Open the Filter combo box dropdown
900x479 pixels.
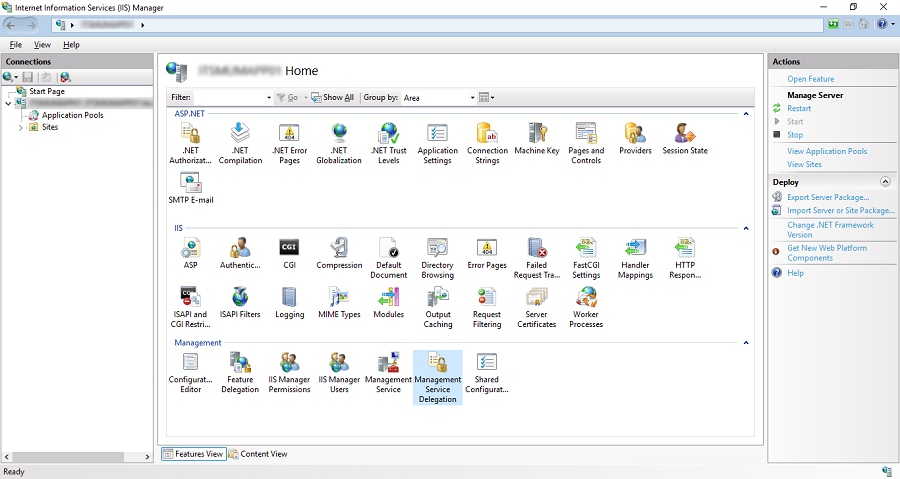click(x=269, y=98)
